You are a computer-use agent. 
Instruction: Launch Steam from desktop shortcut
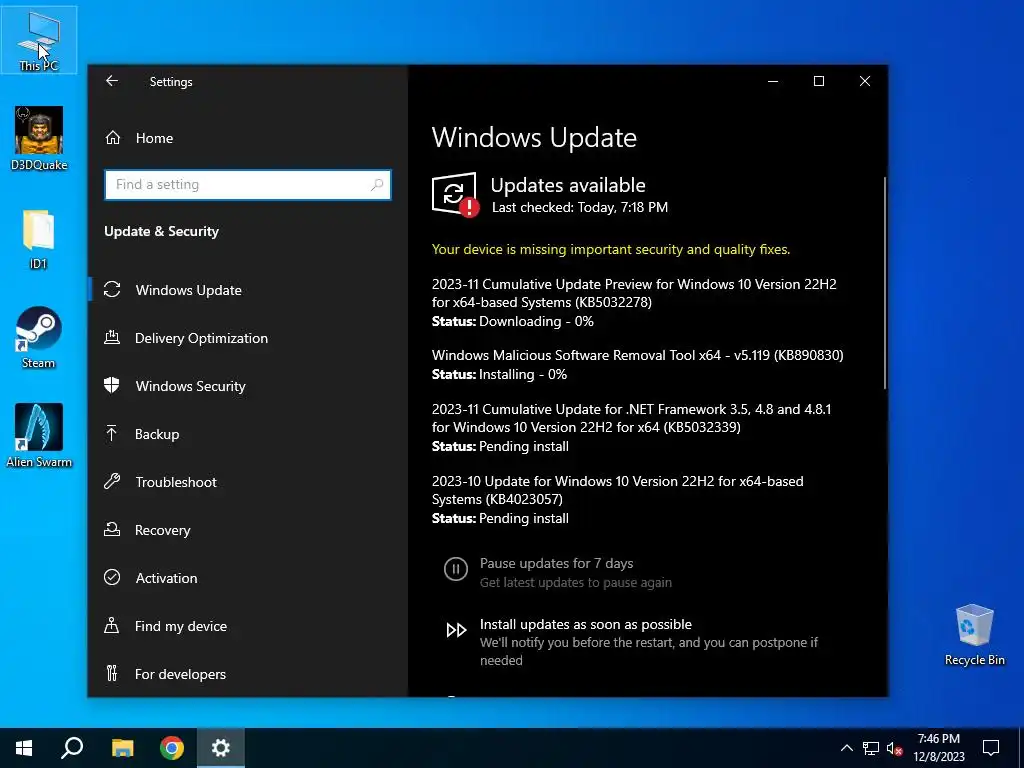[39, 338]
